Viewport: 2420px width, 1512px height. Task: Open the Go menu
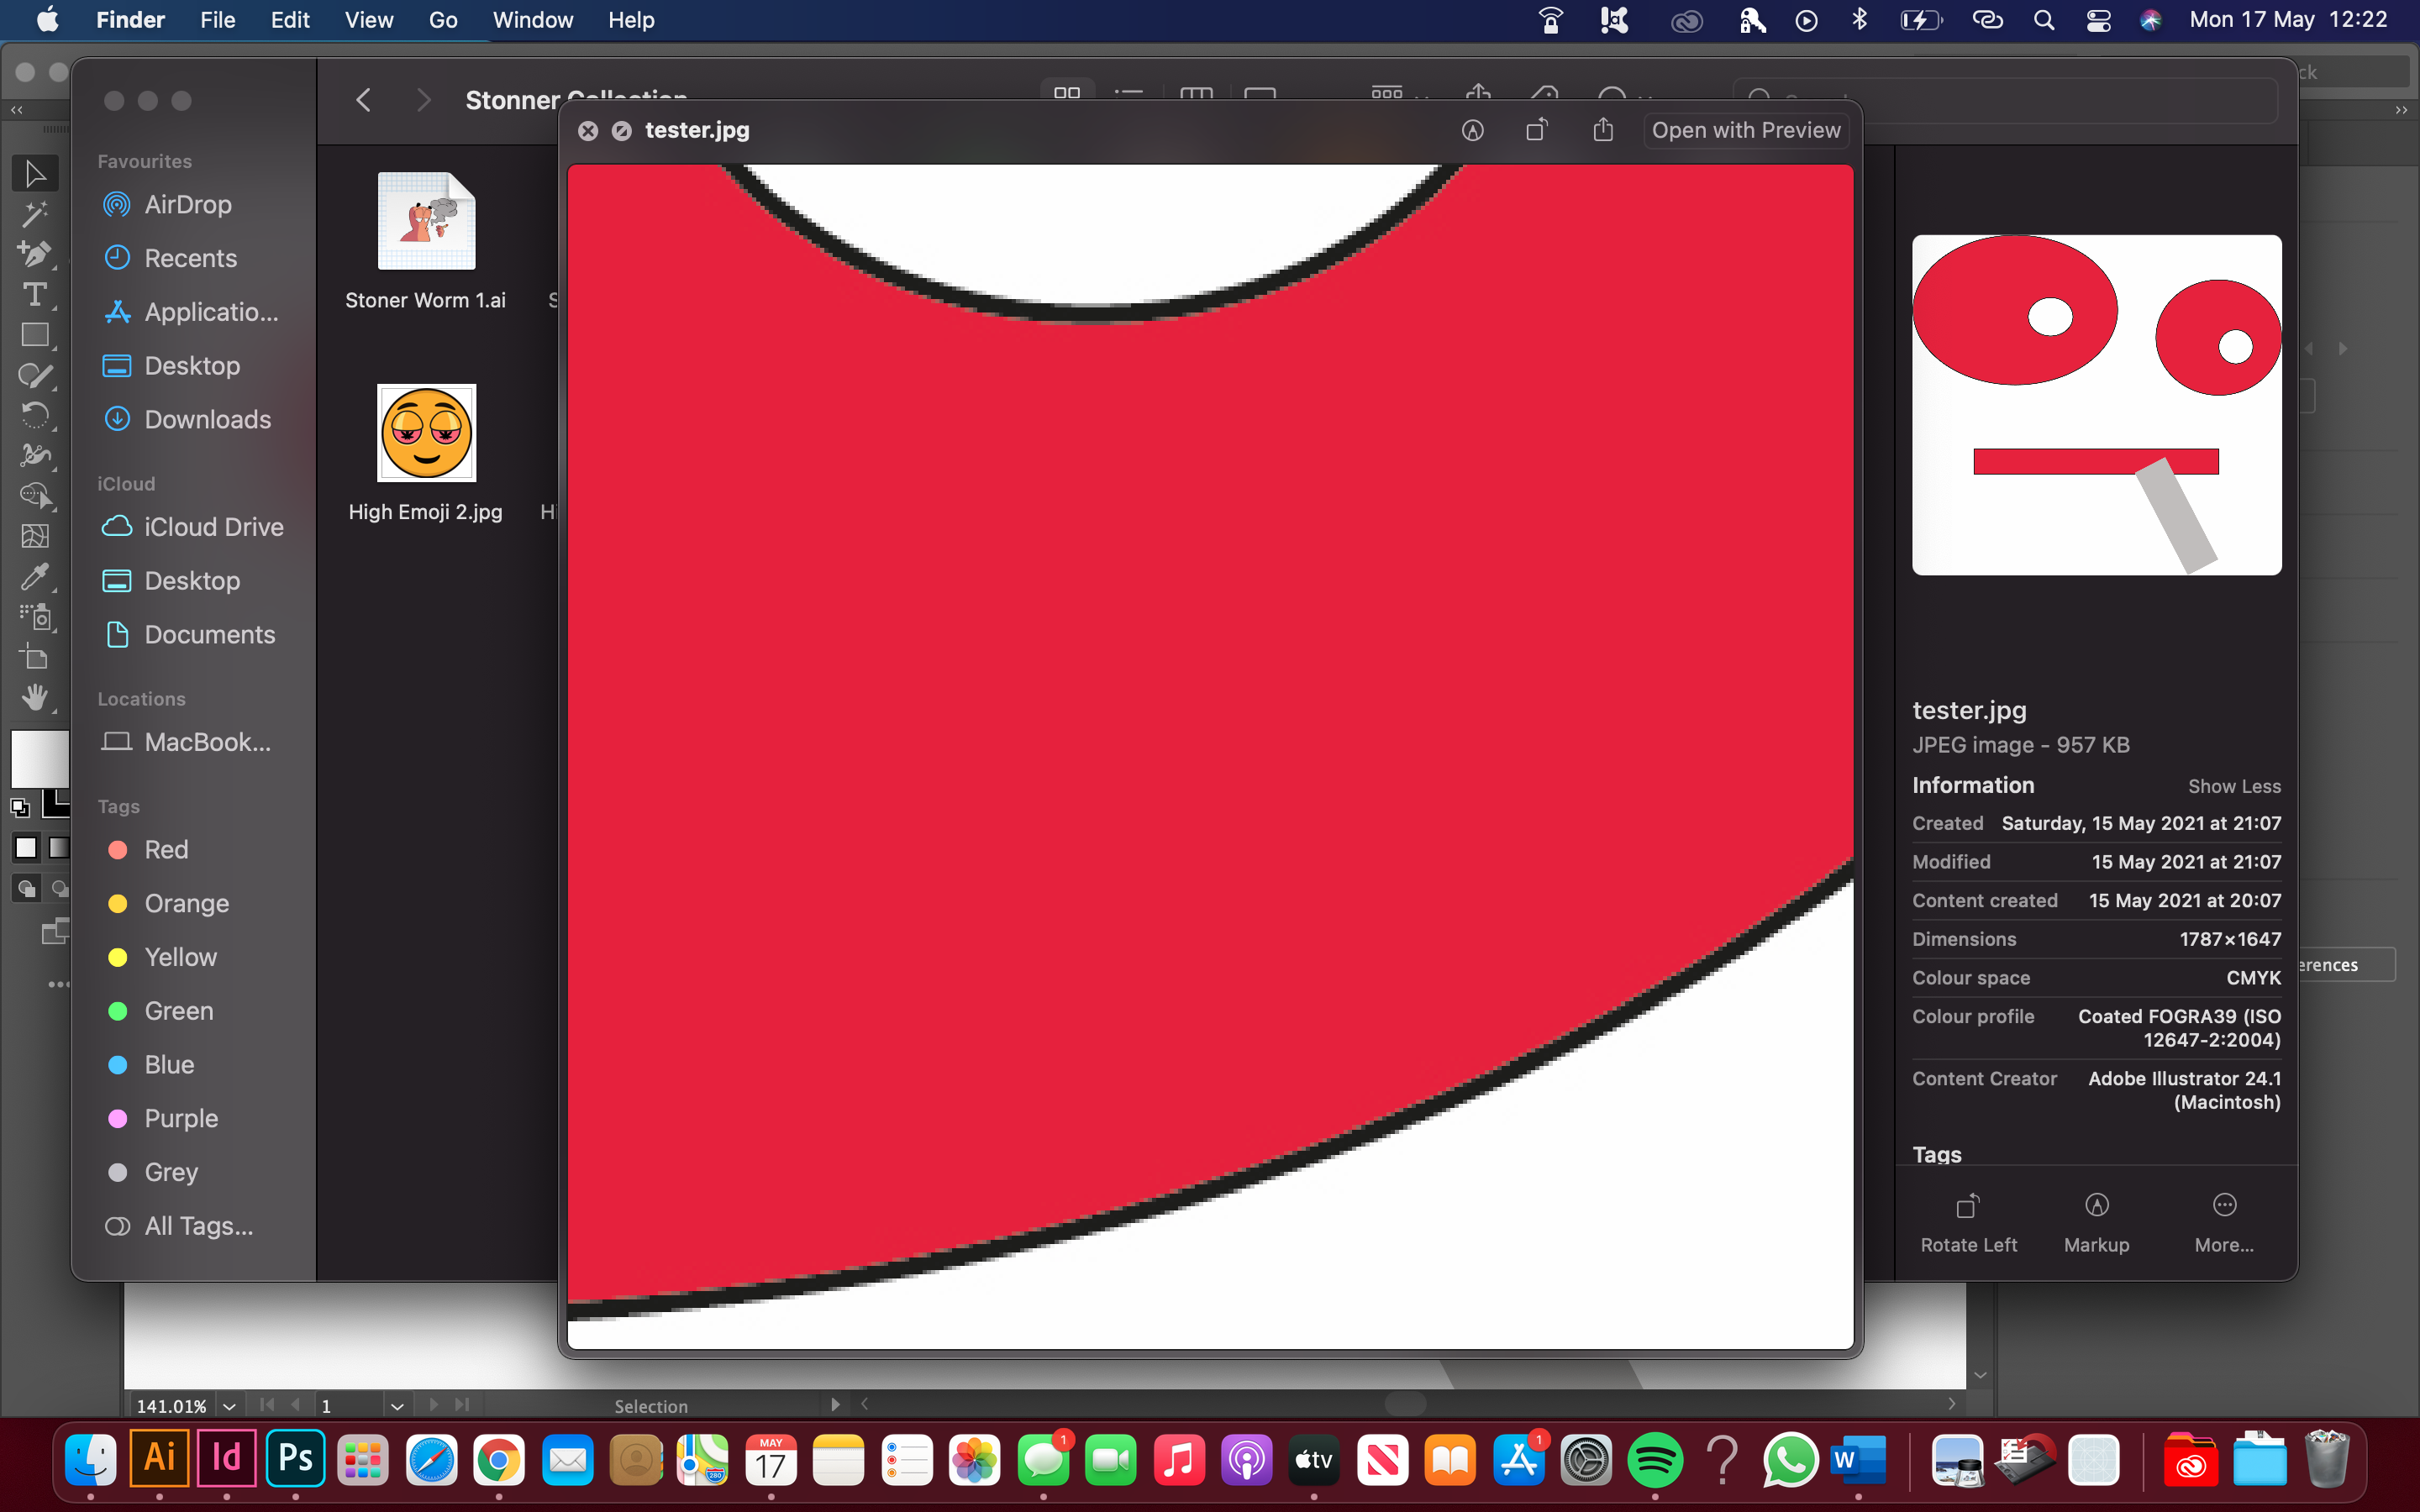click(x=441, y=19)
